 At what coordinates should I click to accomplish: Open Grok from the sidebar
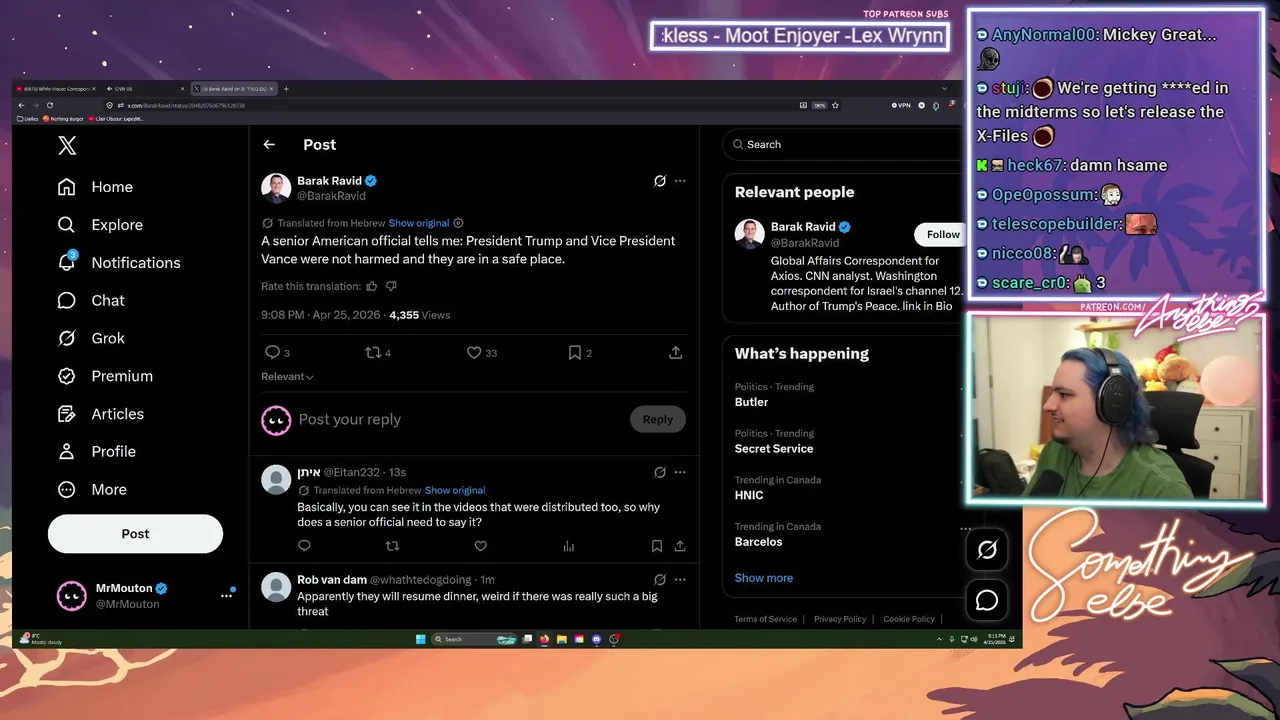pyautogui.click(x=91, y=338)
